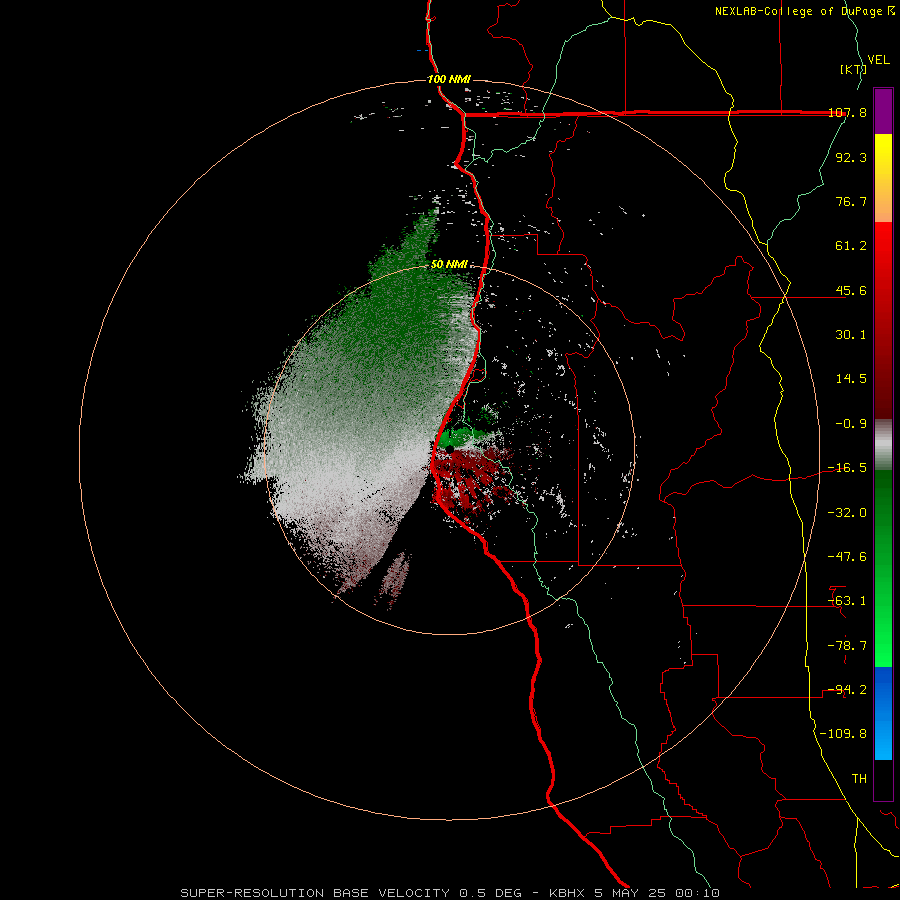Click the 92.3 legend value
This screenshot has height=900, width=900.
tap(851, 157)
